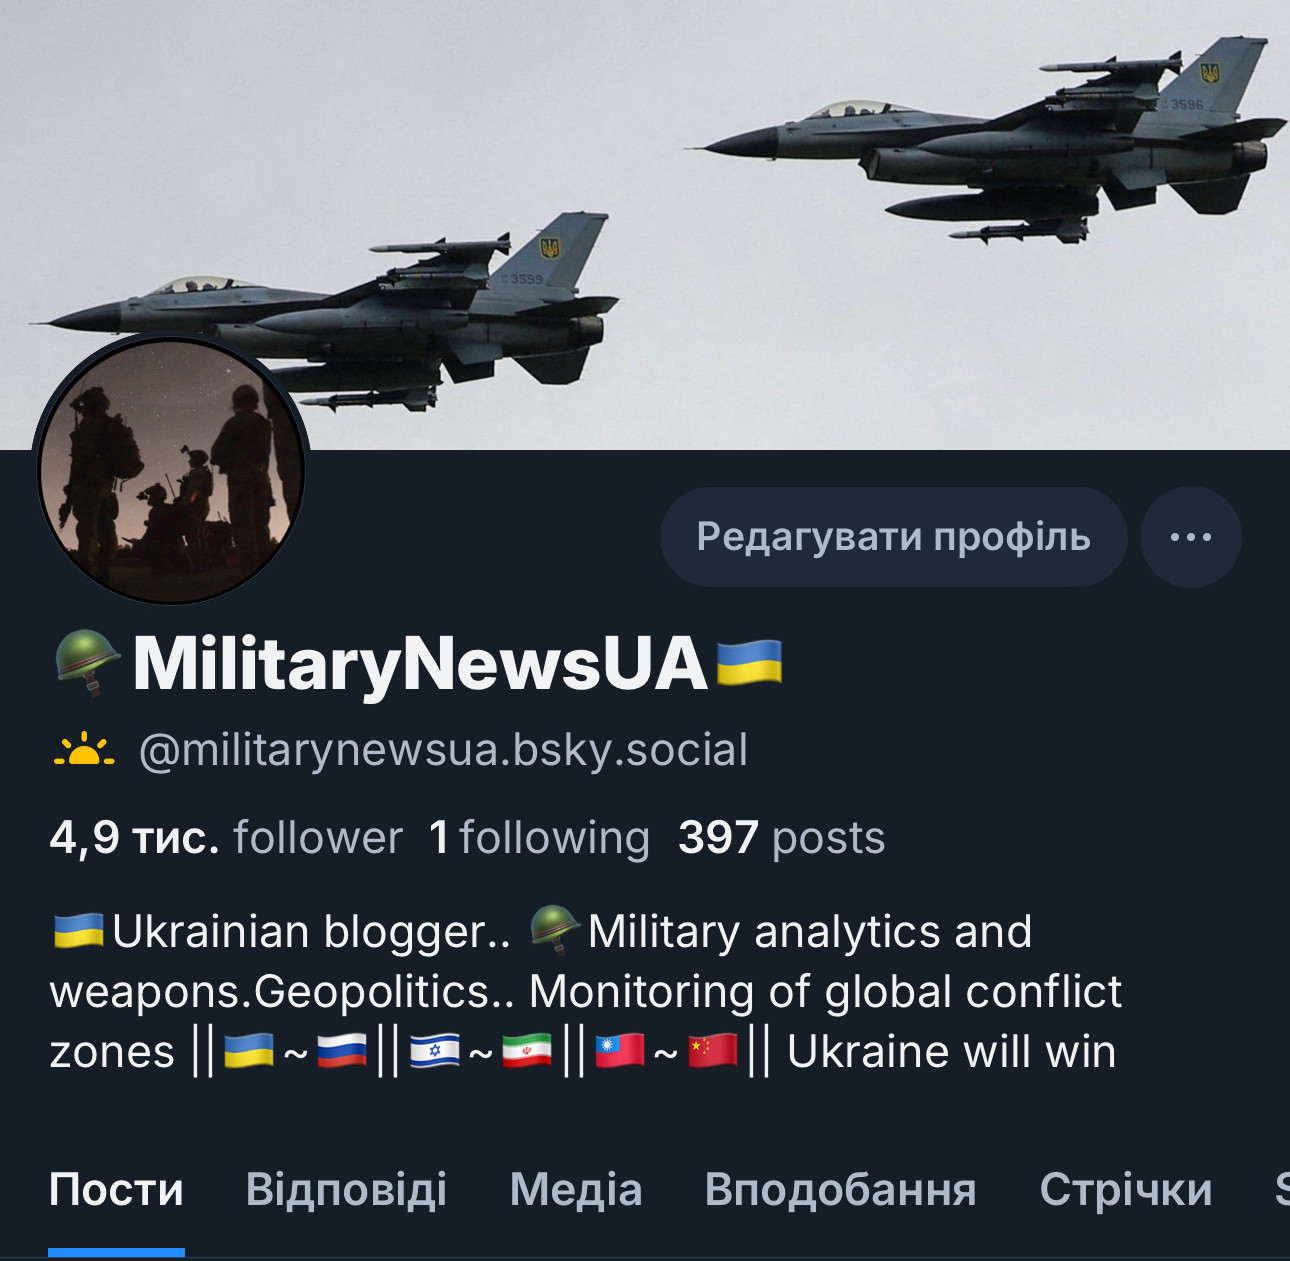The width and height of the screenshot is (1290, 1261).
Task: Open the Вподобання tab
Action: pos(840,1190)
